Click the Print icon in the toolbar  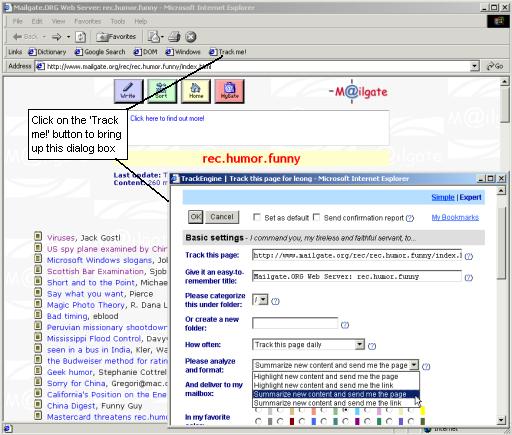point(174,37)
